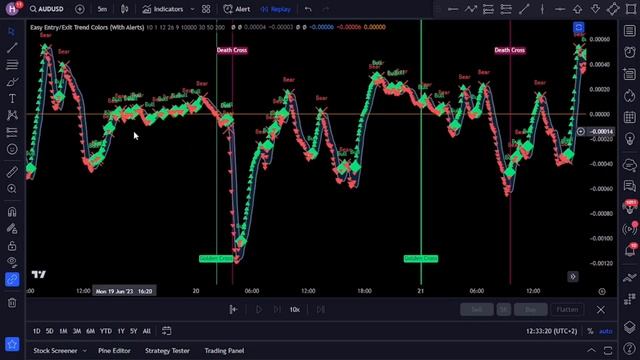Close the replay toolbar
Viewport: 640px width, 360px height.
click(x=601, y=310)
